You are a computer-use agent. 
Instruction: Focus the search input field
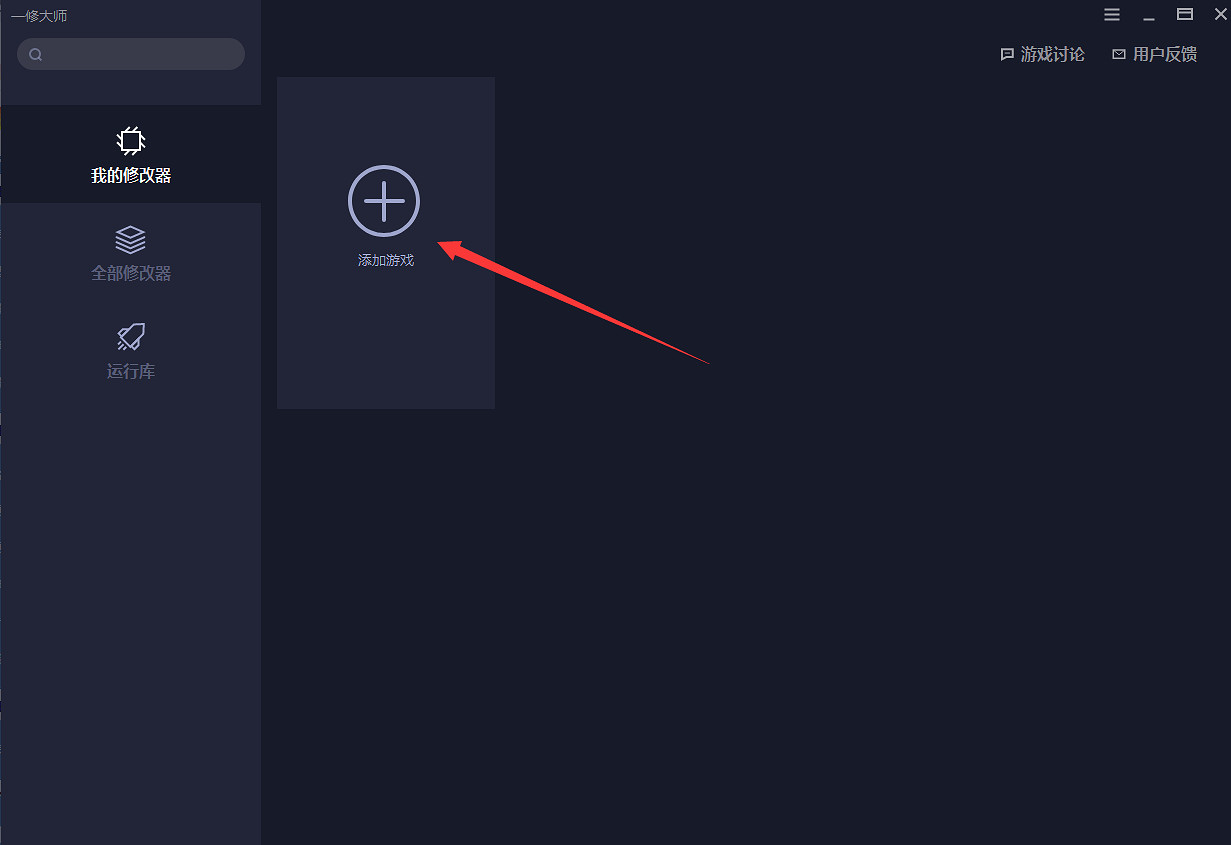coord(140,54)
